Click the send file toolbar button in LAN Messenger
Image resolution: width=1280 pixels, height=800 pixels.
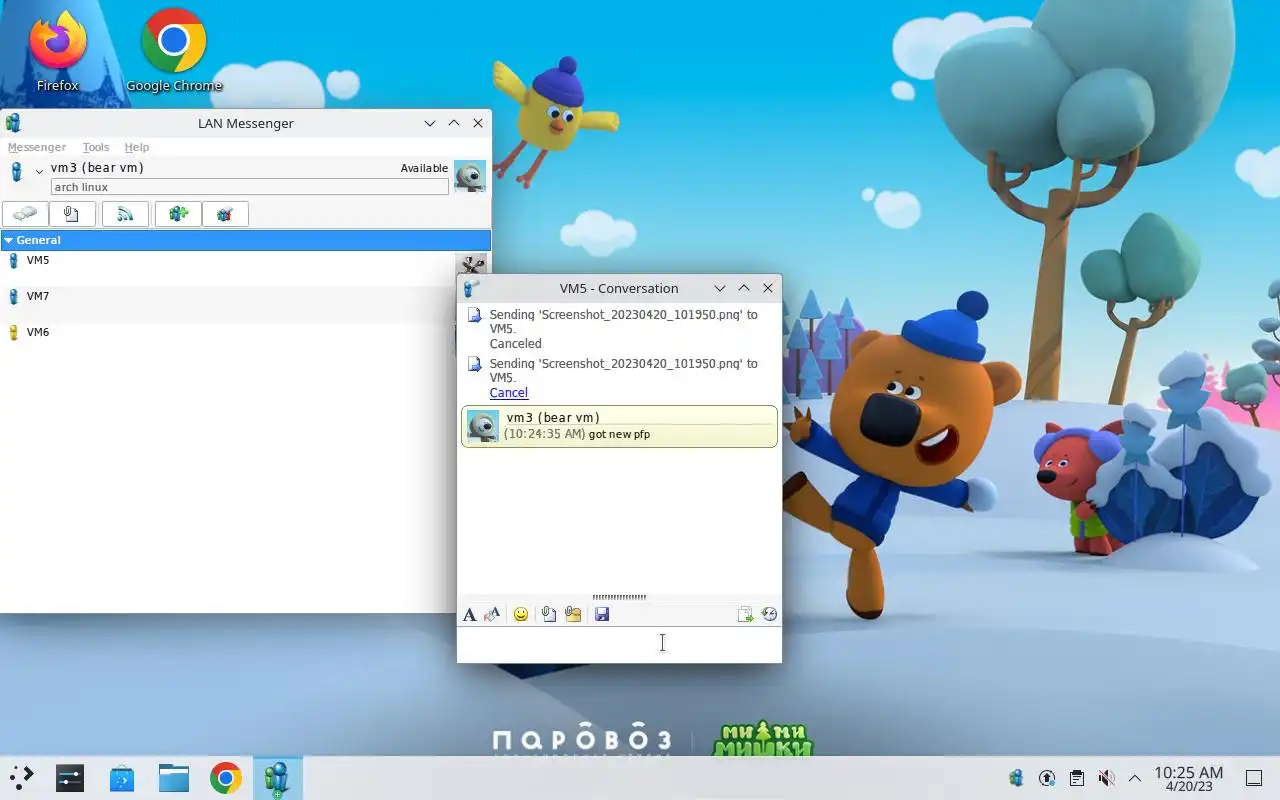click(x=72, y=214)
